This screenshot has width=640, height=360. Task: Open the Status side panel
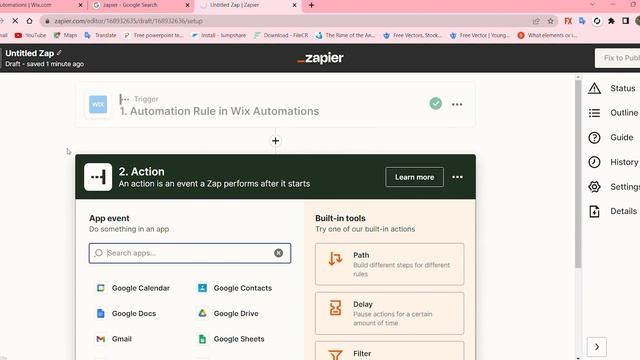[612, 88]
